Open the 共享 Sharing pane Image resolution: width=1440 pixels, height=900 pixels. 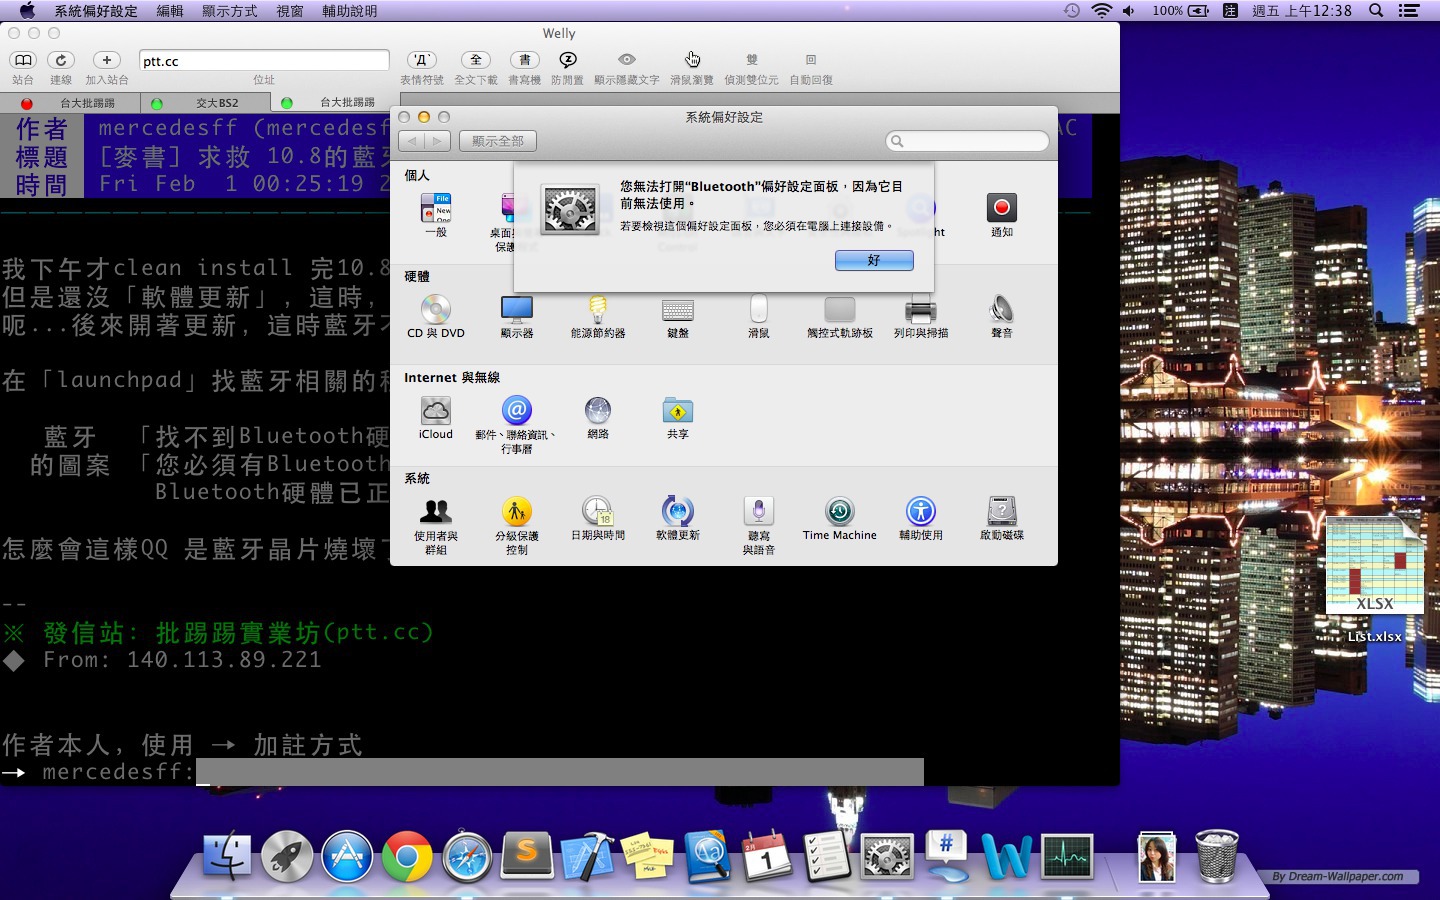[x=678, y=417]
